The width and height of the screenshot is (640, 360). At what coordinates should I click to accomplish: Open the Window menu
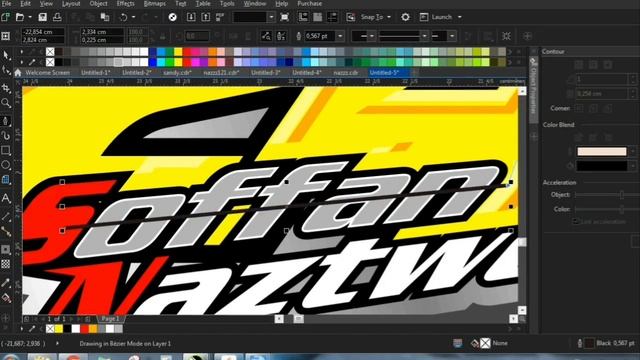[255, 3]
